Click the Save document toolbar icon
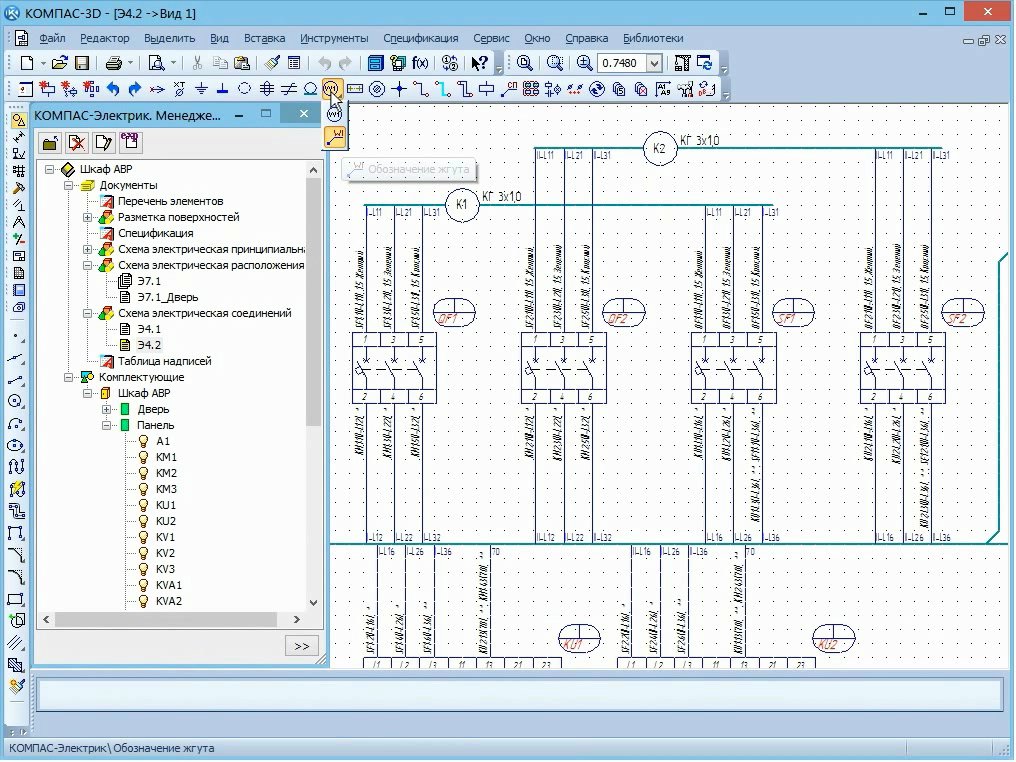The width and height of the screenshot is (1016, 762). tap(82, 63)
